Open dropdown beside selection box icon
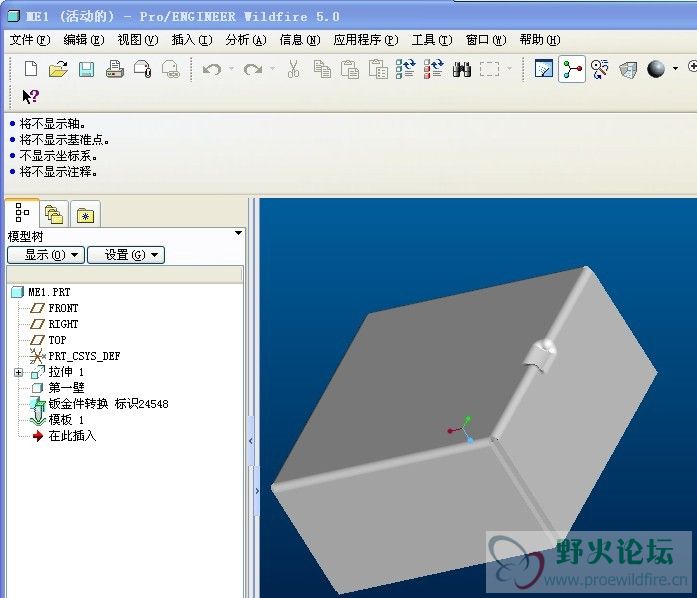The width and height of the screenshot is (697, 598). point(509,68)
